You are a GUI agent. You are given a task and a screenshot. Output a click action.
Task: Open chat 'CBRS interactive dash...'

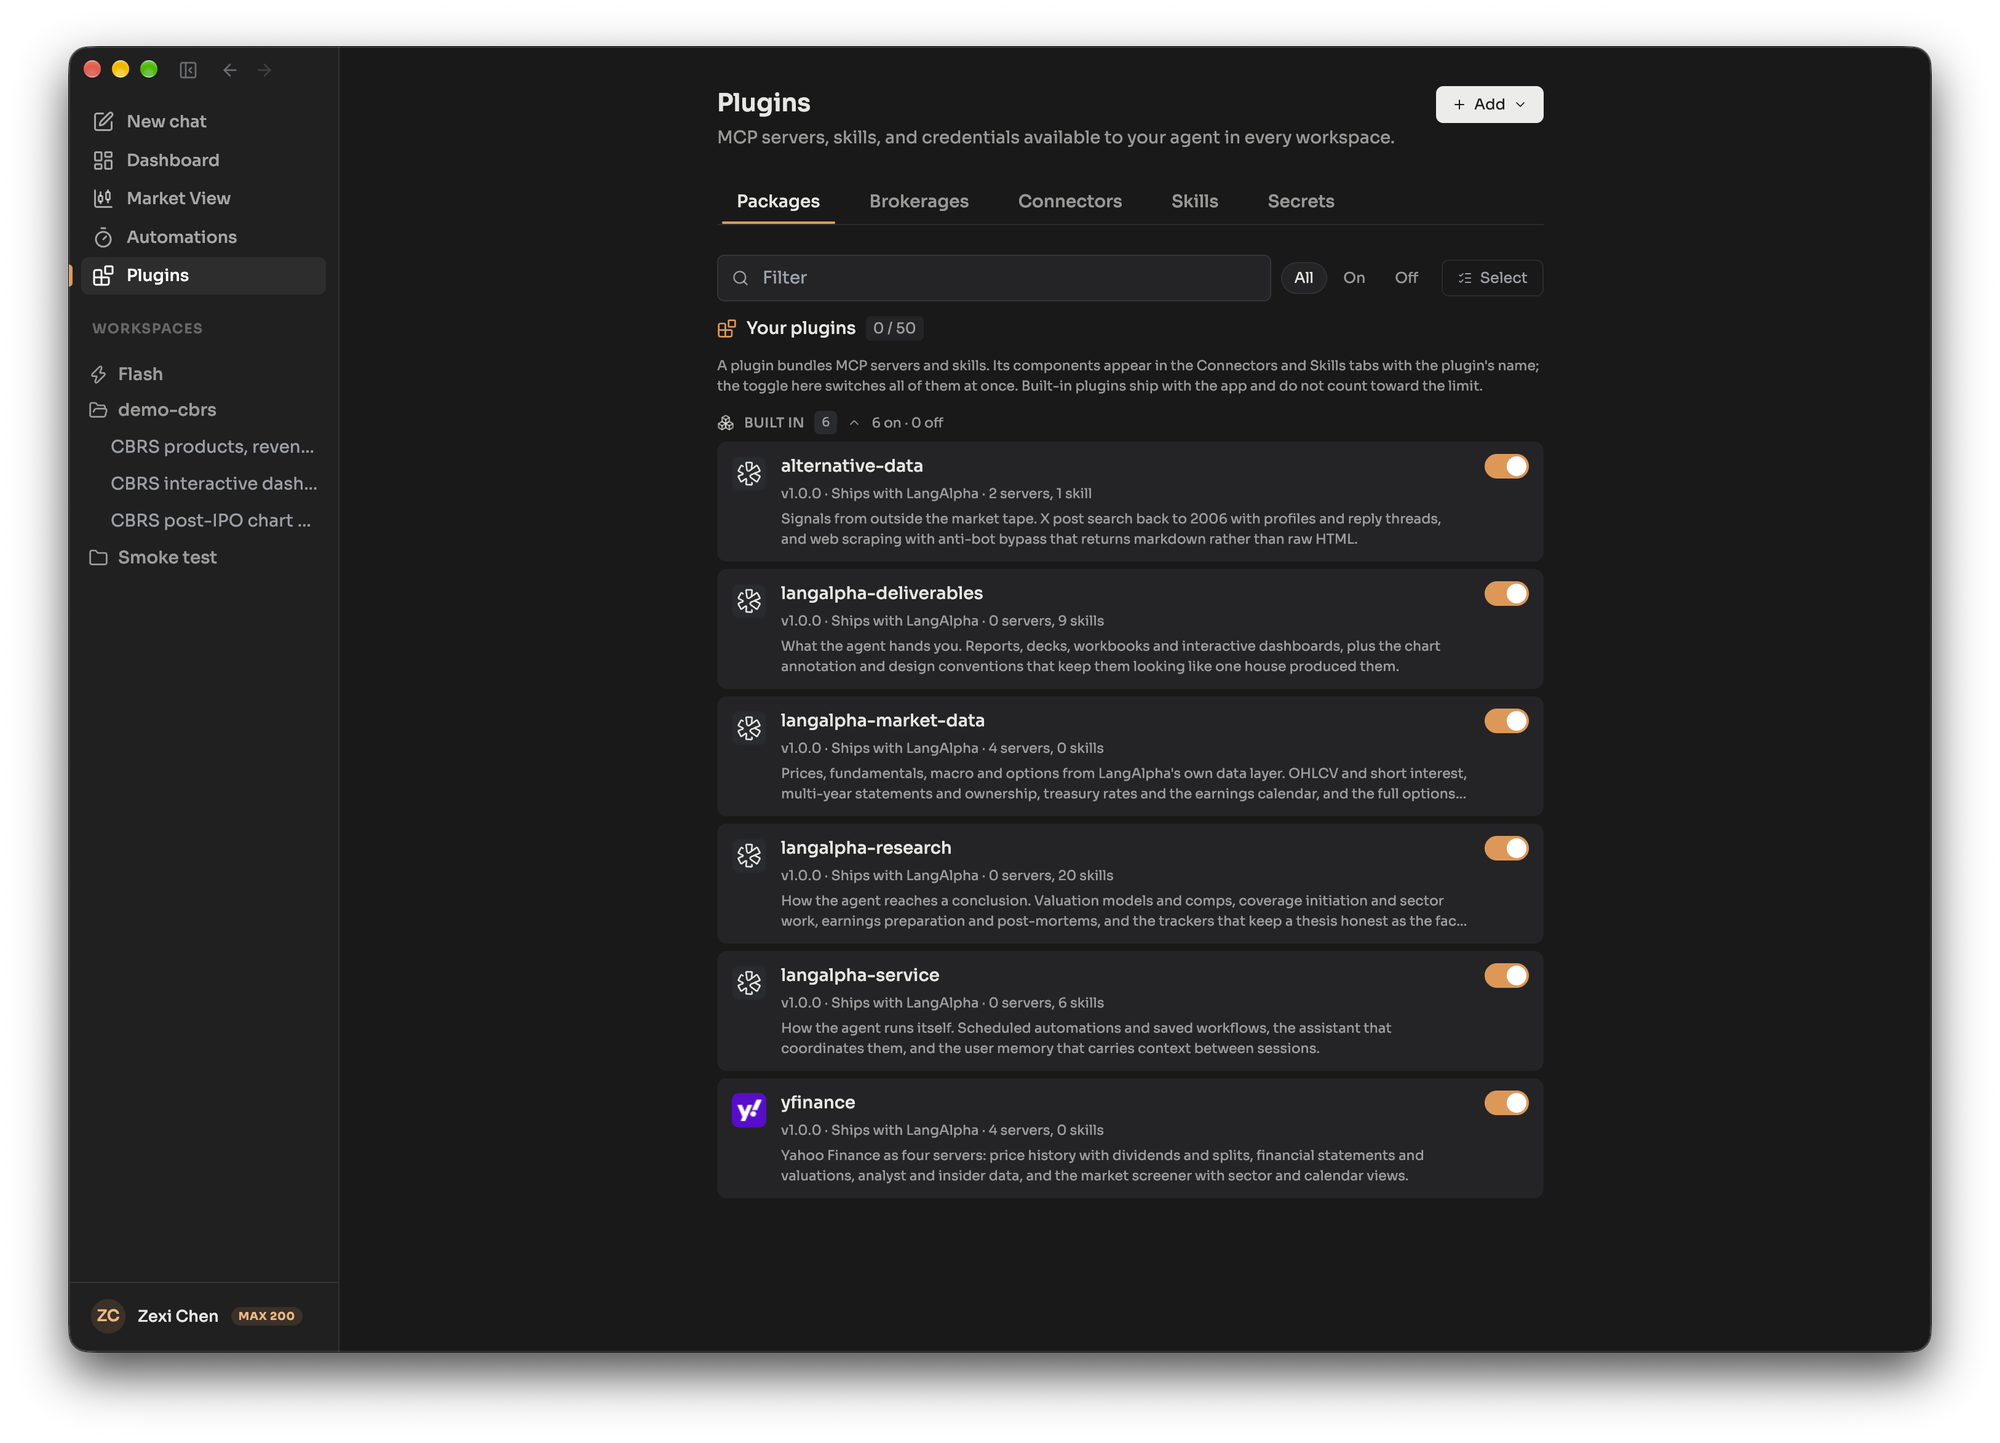pos(214,484)
